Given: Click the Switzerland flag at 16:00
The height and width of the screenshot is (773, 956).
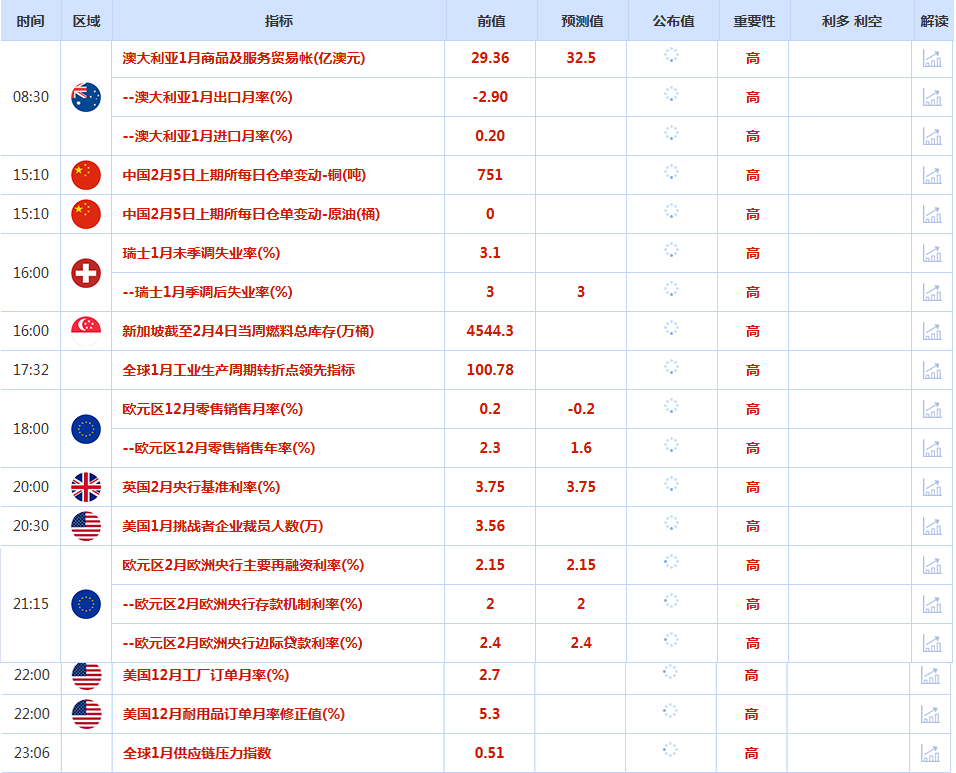Looking at the screenshot, I should [86, 273].
